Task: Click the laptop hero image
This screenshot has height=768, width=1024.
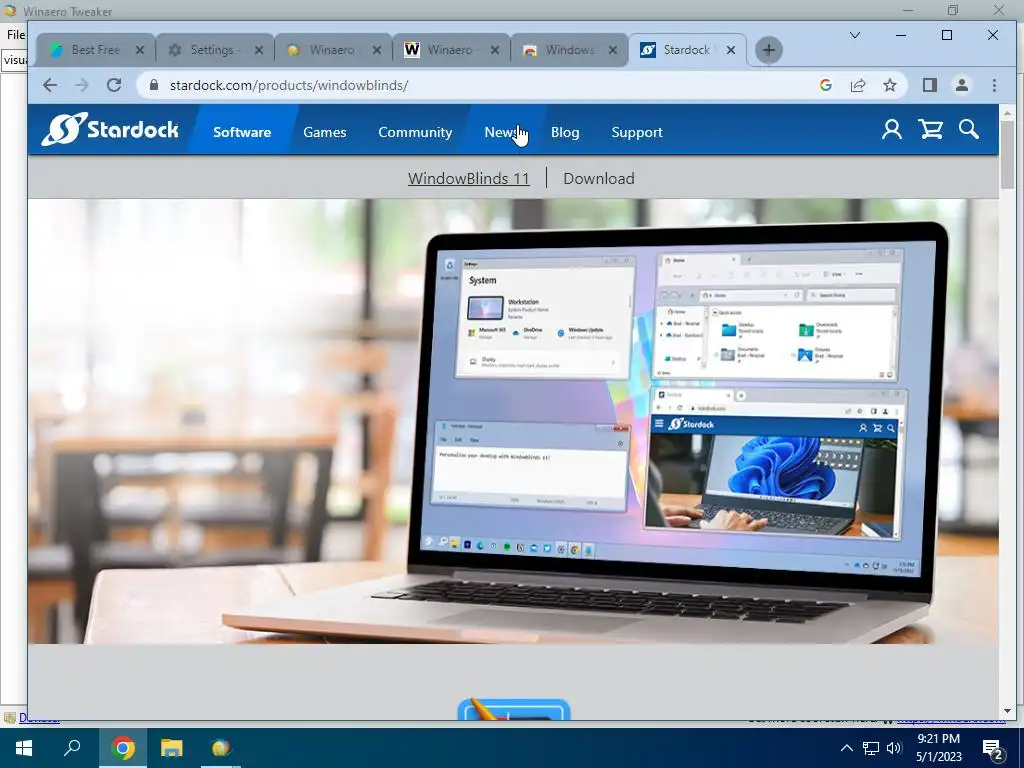Action: click(x=513, y=421)
